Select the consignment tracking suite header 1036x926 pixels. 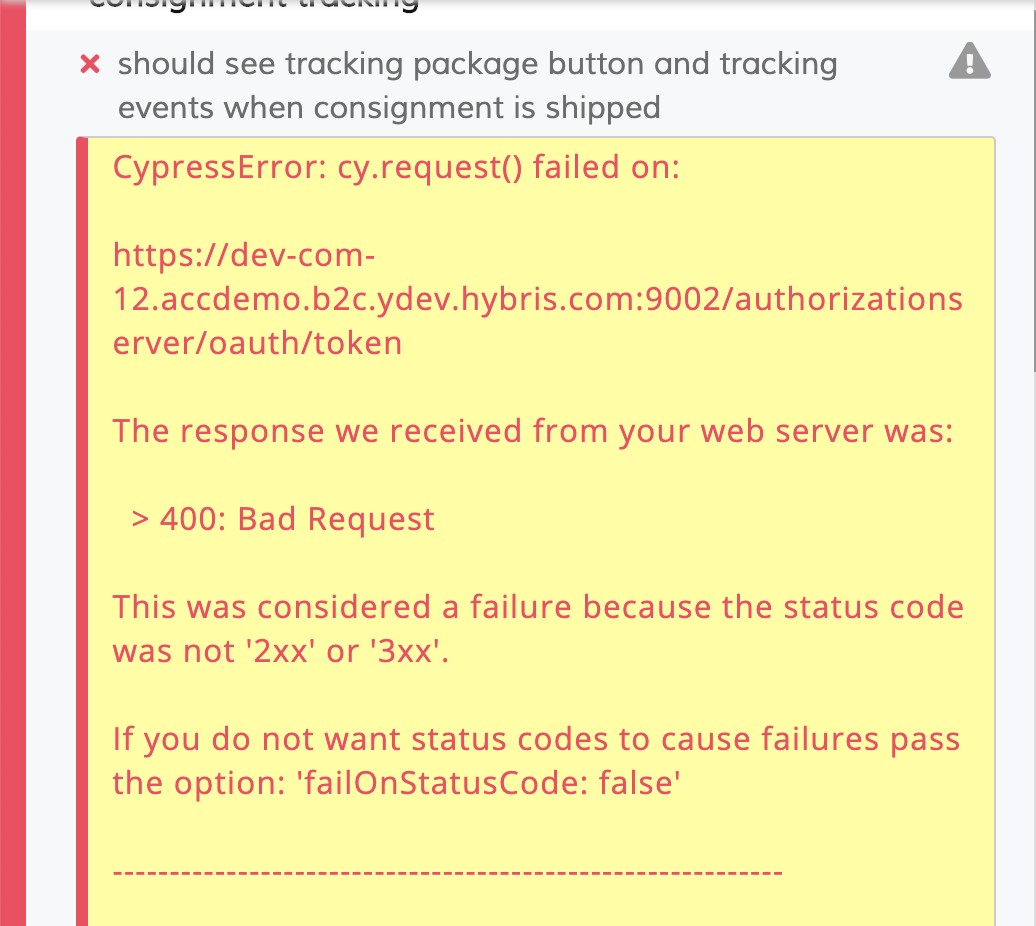(x=255, y=8)
